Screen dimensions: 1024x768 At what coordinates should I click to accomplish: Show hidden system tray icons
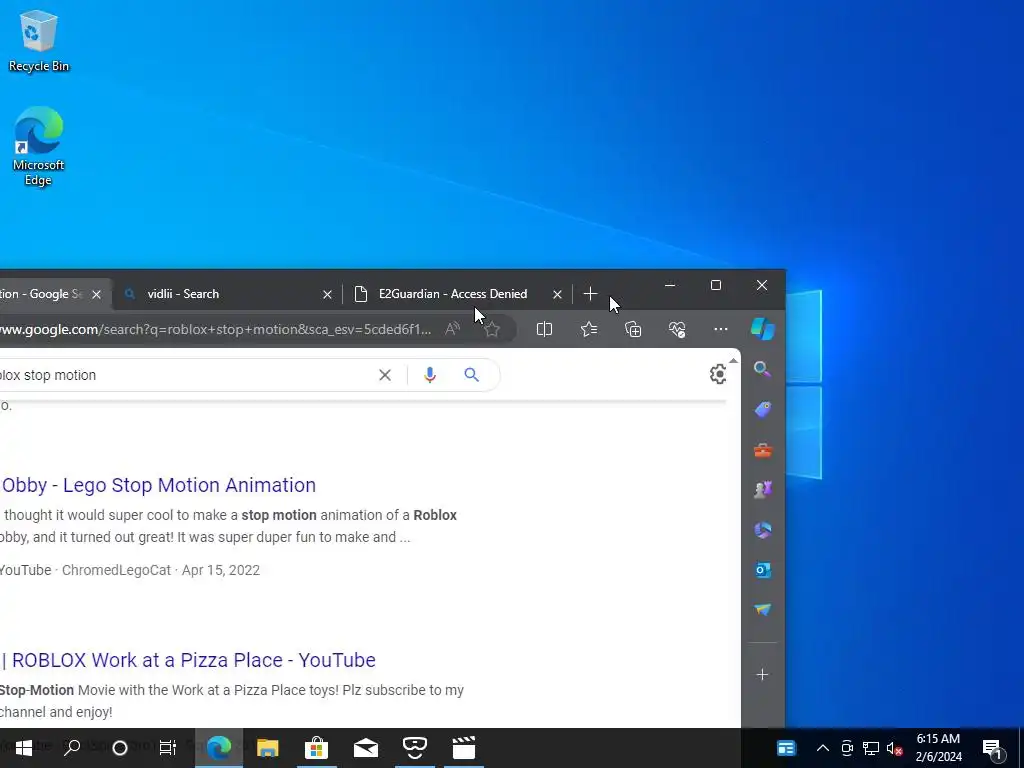(x=823, y=748)
